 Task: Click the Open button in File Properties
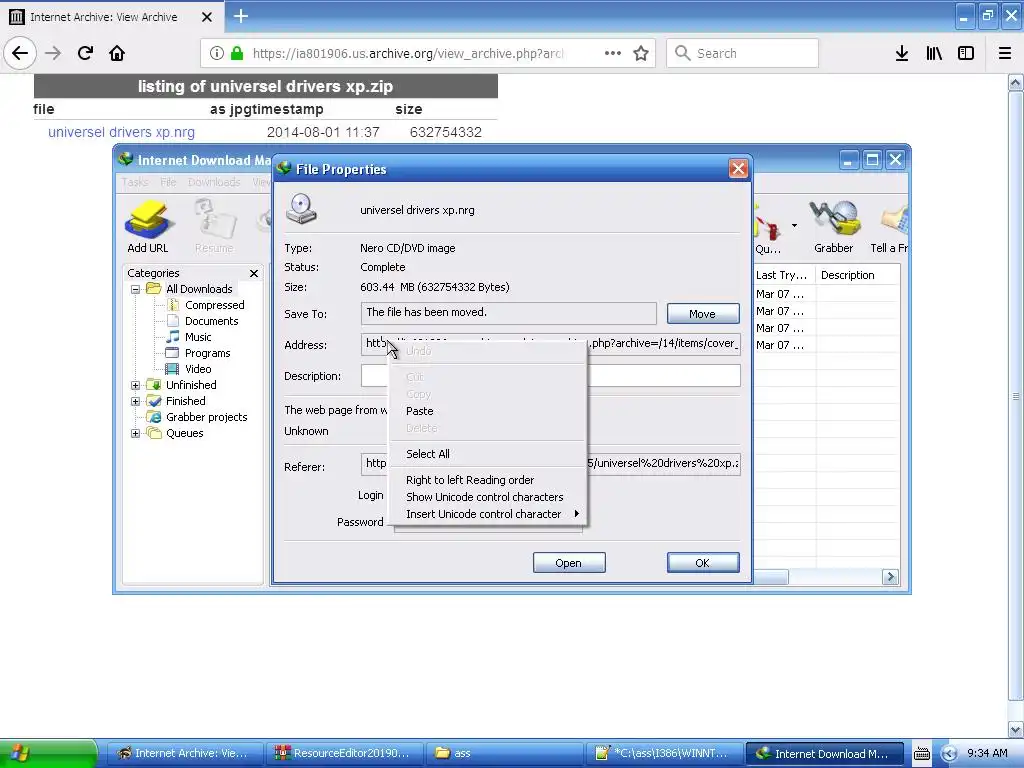coord(569,563)
